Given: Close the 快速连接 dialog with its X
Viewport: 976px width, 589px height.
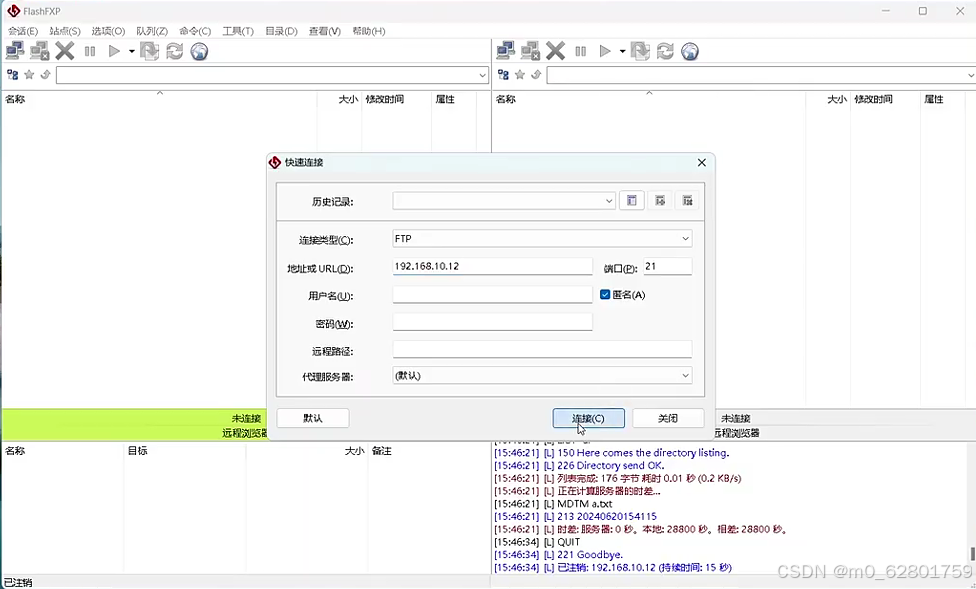Looking at the screenshot, I should pos(702,163).
